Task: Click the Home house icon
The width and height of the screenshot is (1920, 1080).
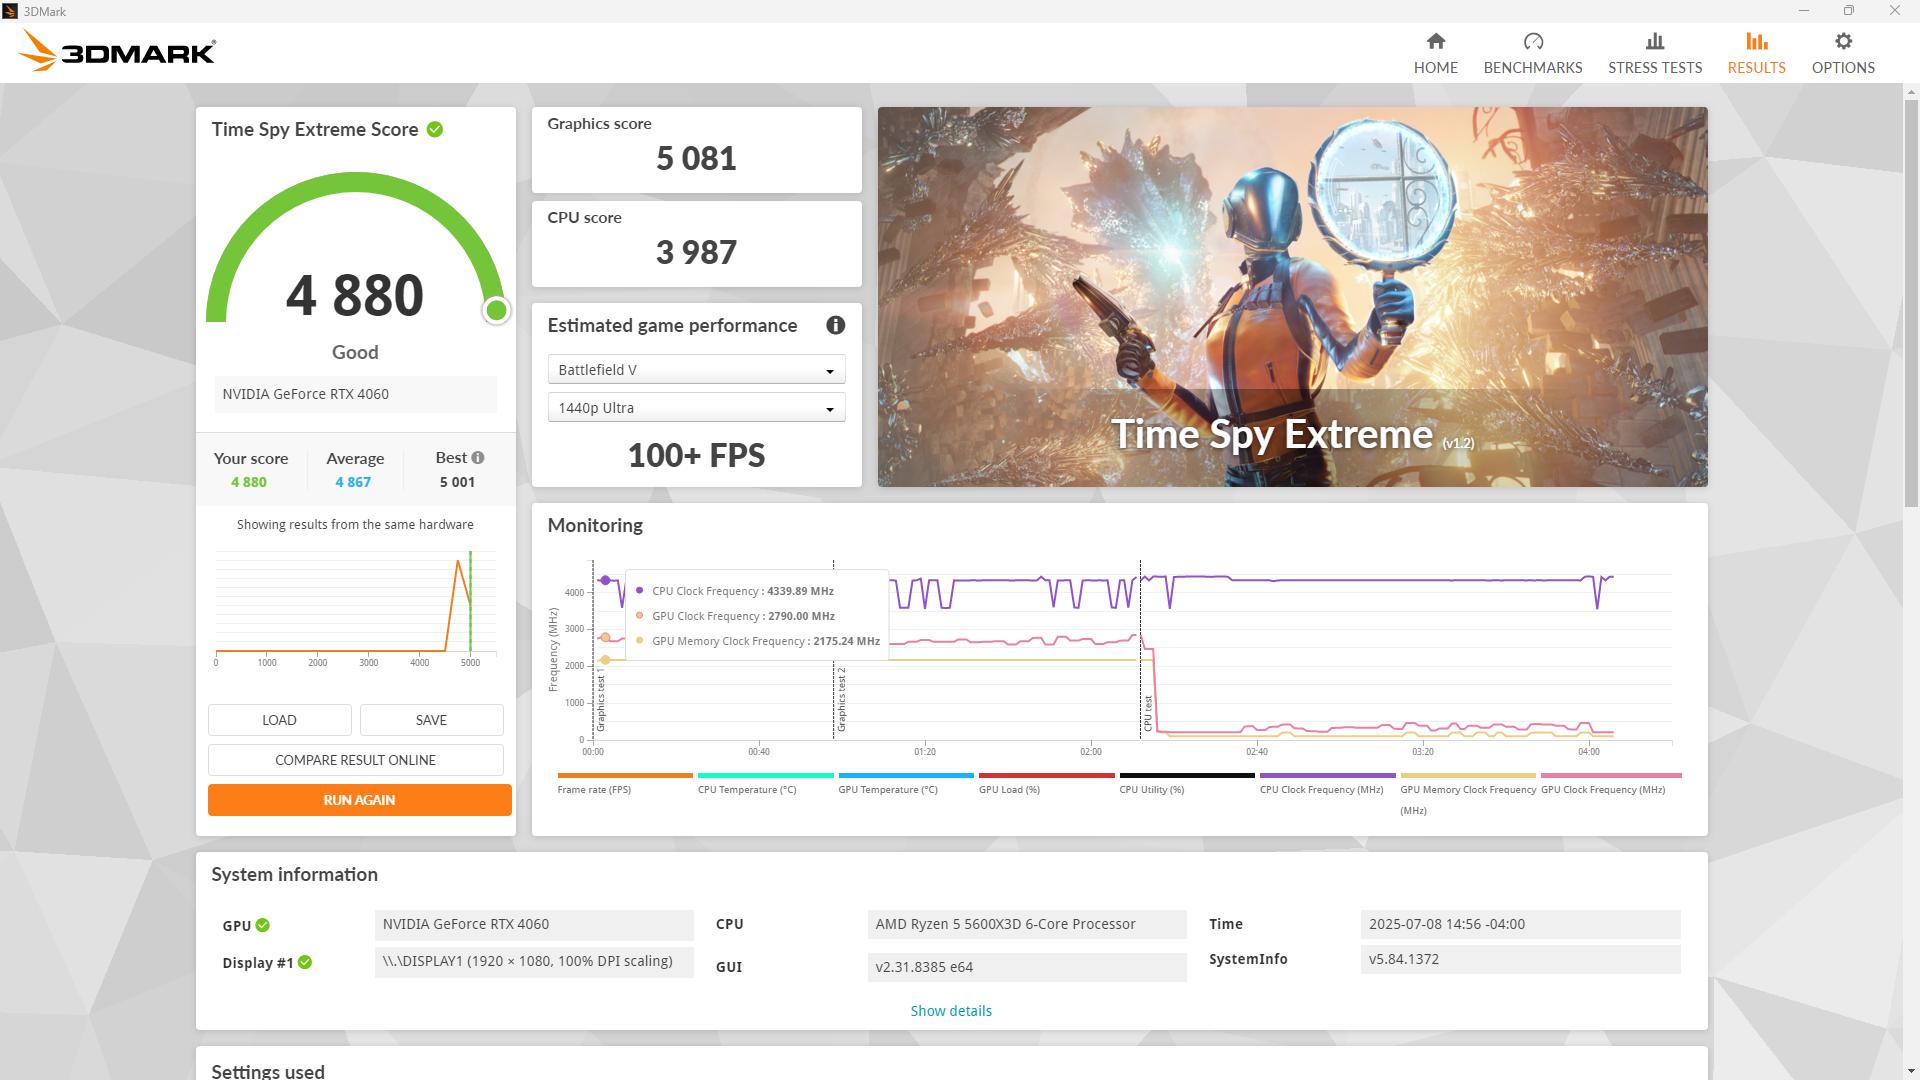Action: tap(1435, 41)
